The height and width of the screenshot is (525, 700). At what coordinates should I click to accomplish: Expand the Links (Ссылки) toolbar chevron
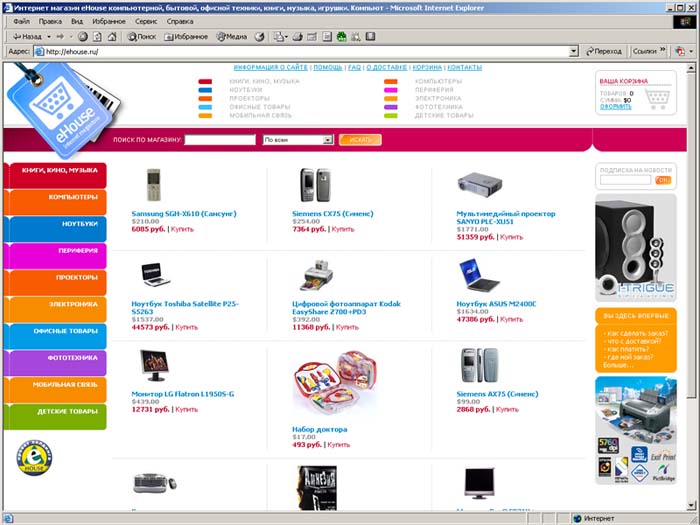click(x=663, y=50)
